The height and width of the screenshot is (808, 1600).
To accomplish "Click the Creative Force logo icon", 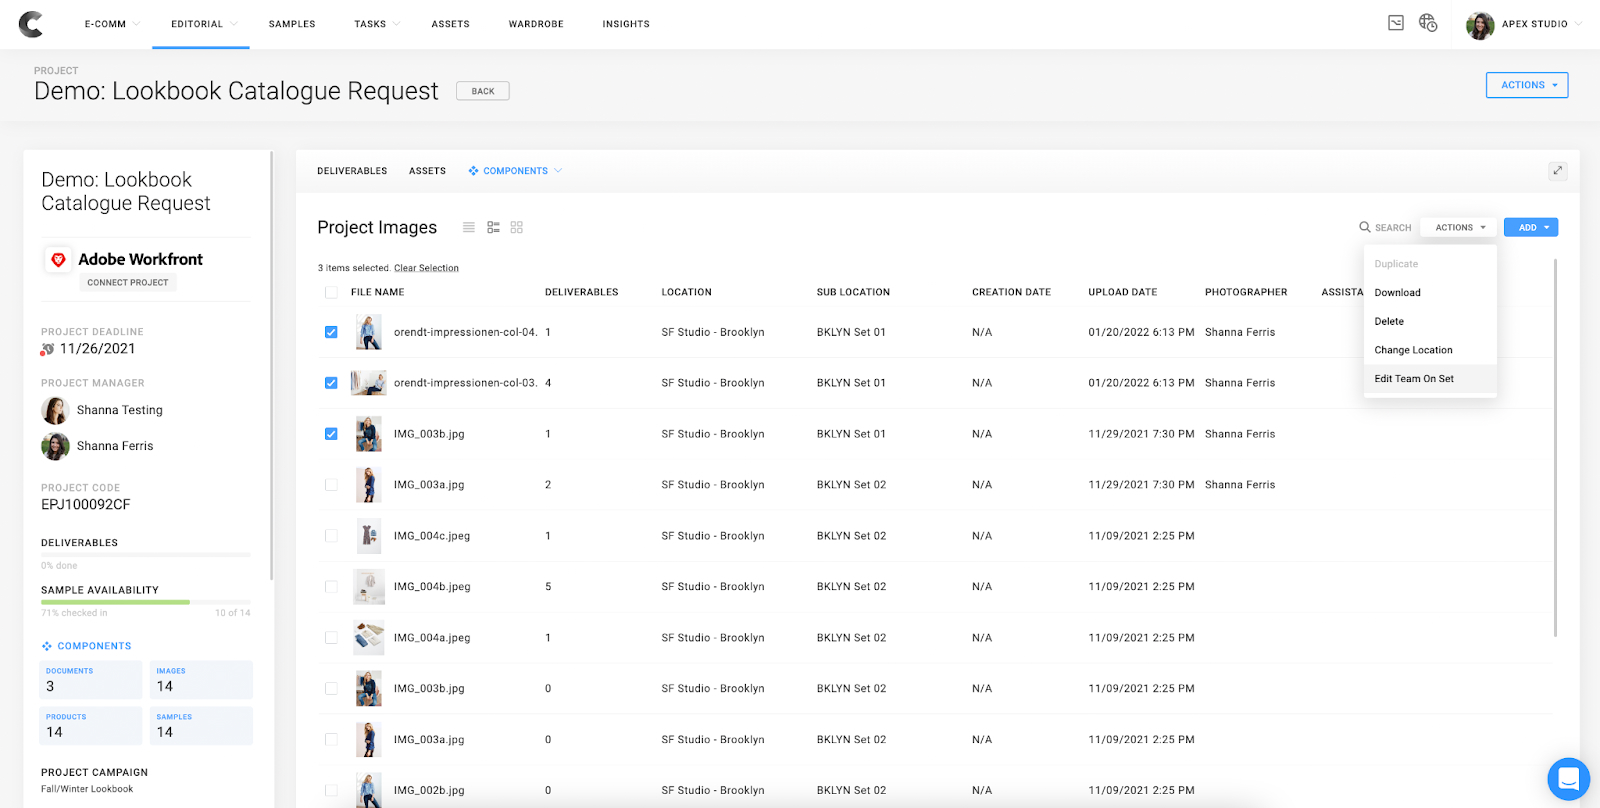I will pos(31,24).
